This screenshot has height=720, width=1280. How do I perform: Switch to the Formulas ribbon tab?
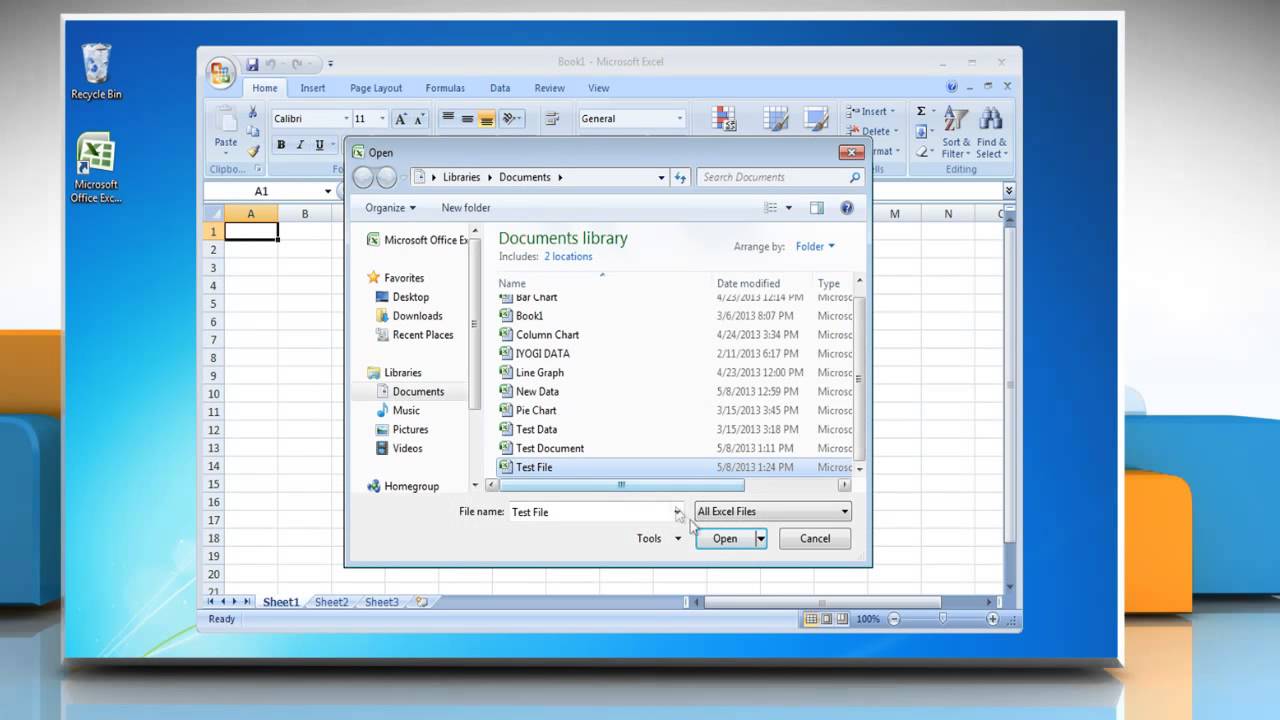click(445, 88)
